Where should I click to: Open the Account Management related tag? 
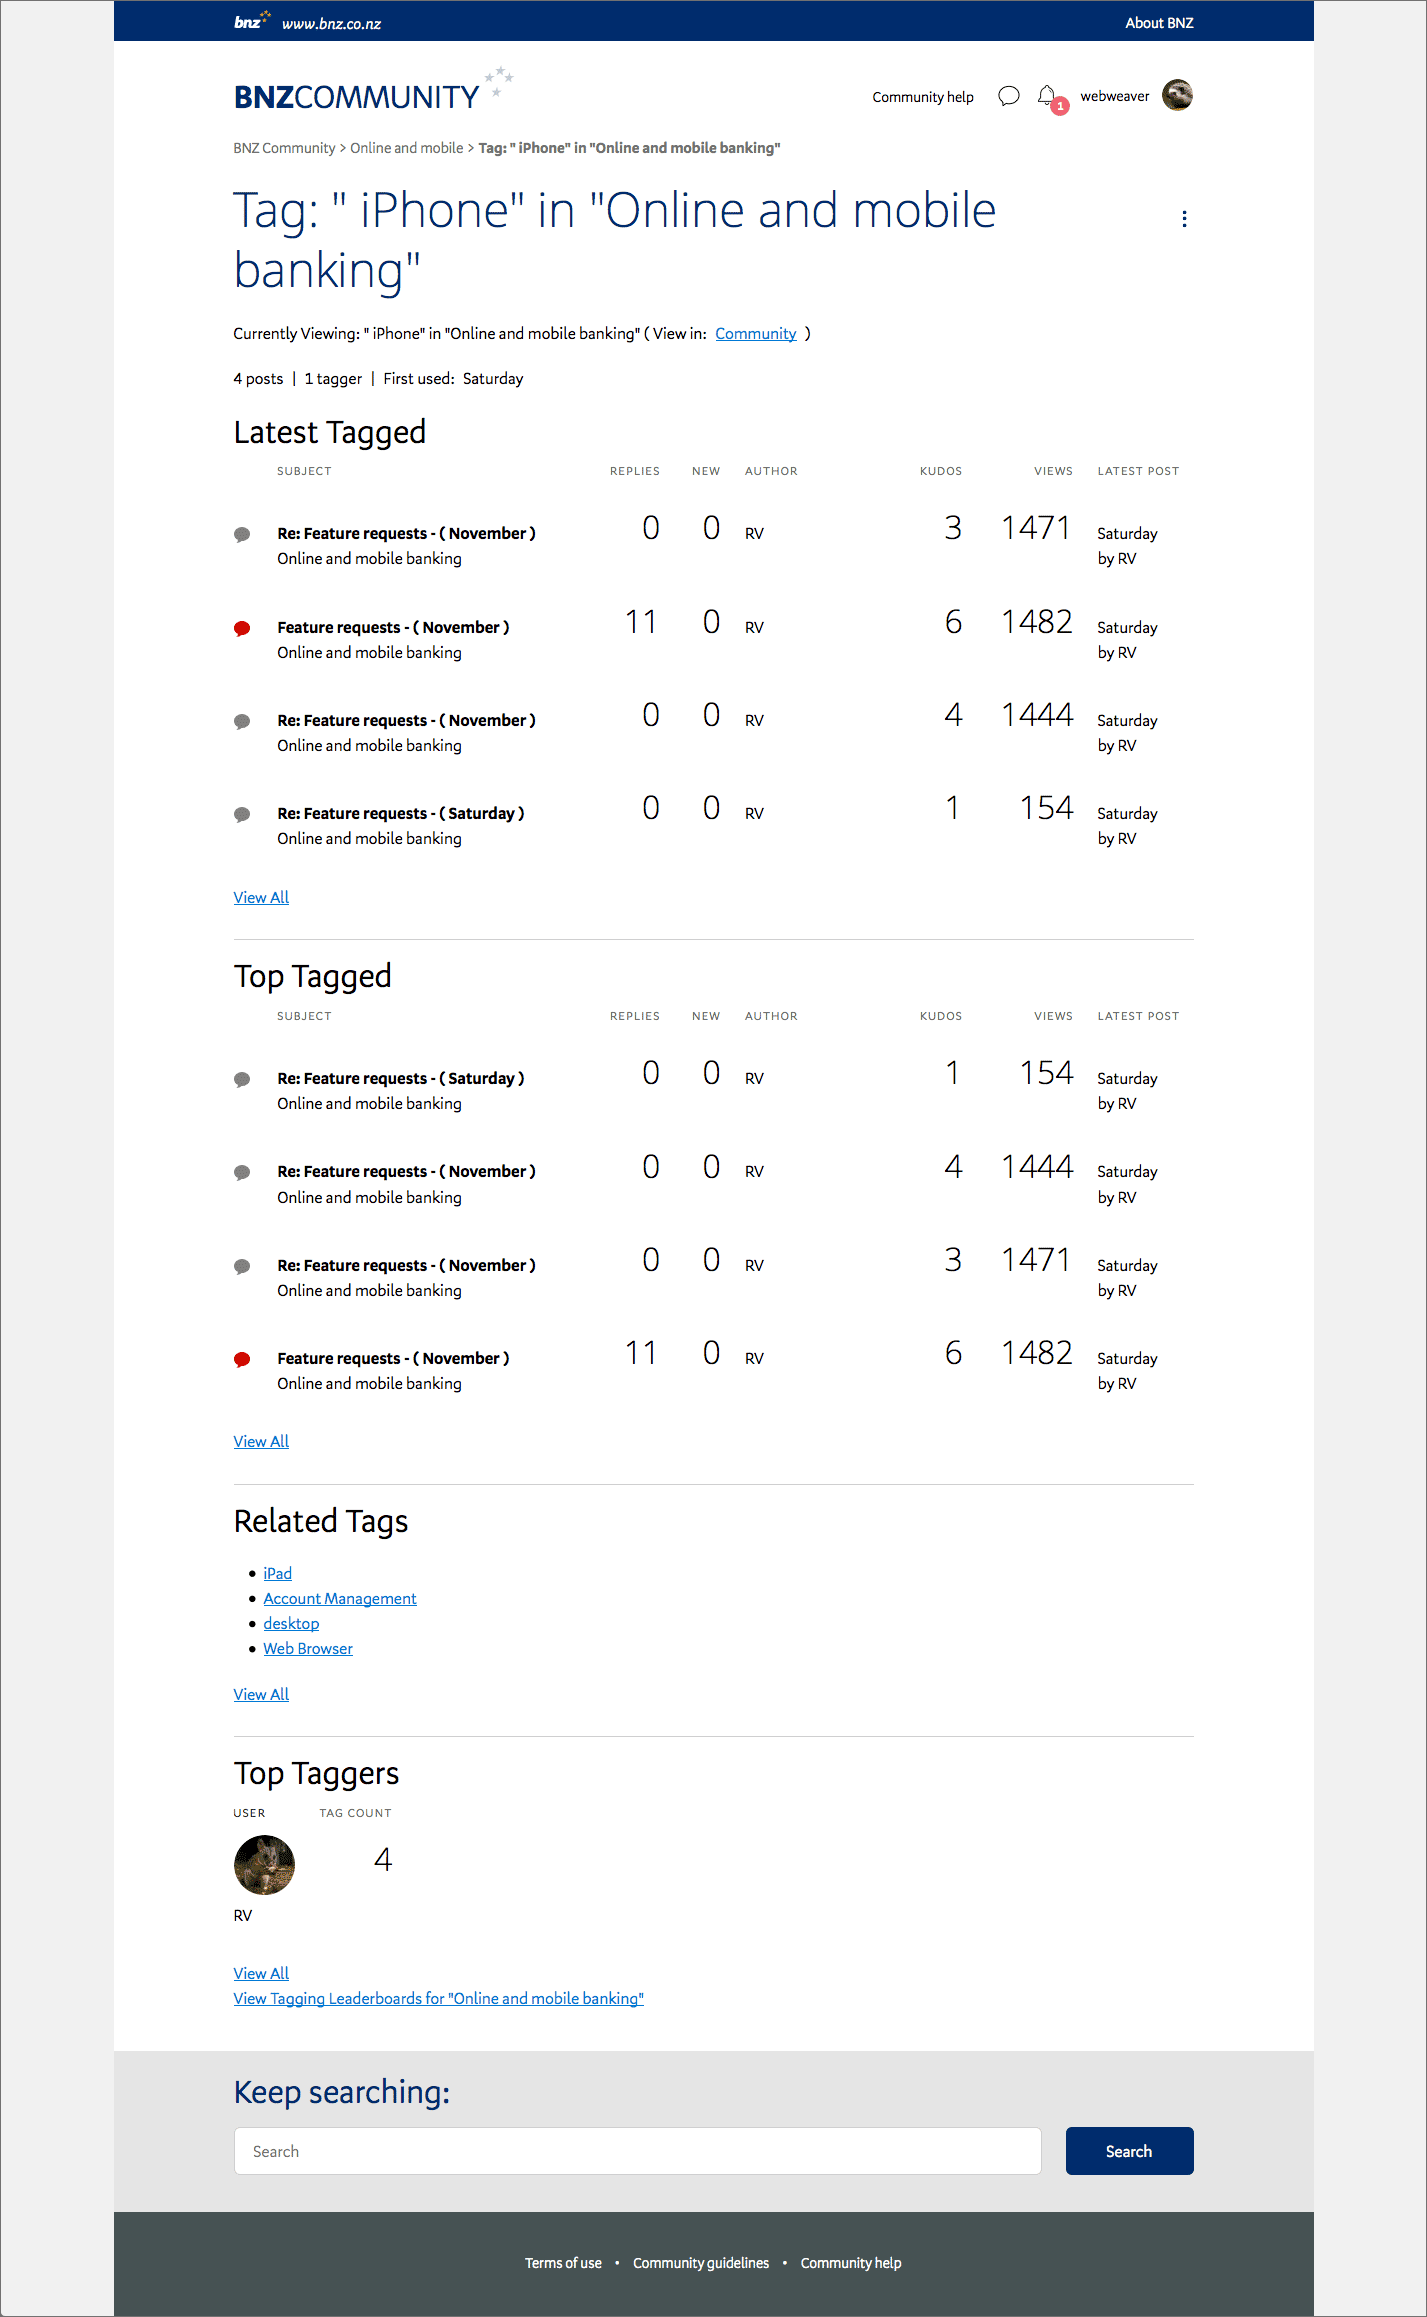point(340,1599)
